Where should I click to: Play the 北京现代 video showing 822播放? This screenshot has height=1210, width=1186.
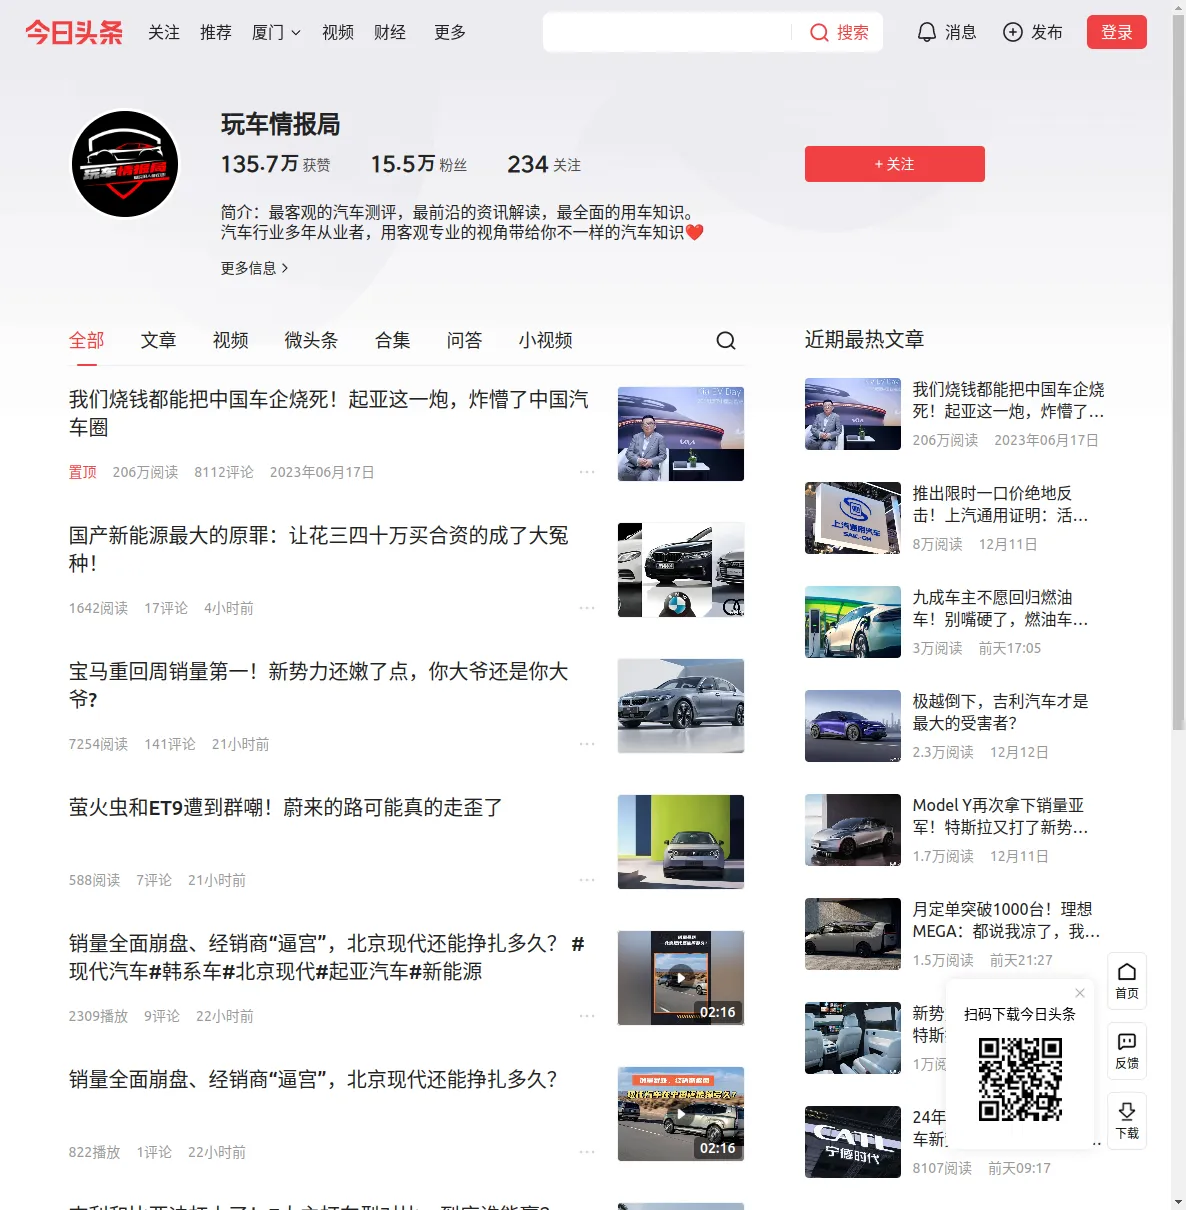[x=681, y=1114]
